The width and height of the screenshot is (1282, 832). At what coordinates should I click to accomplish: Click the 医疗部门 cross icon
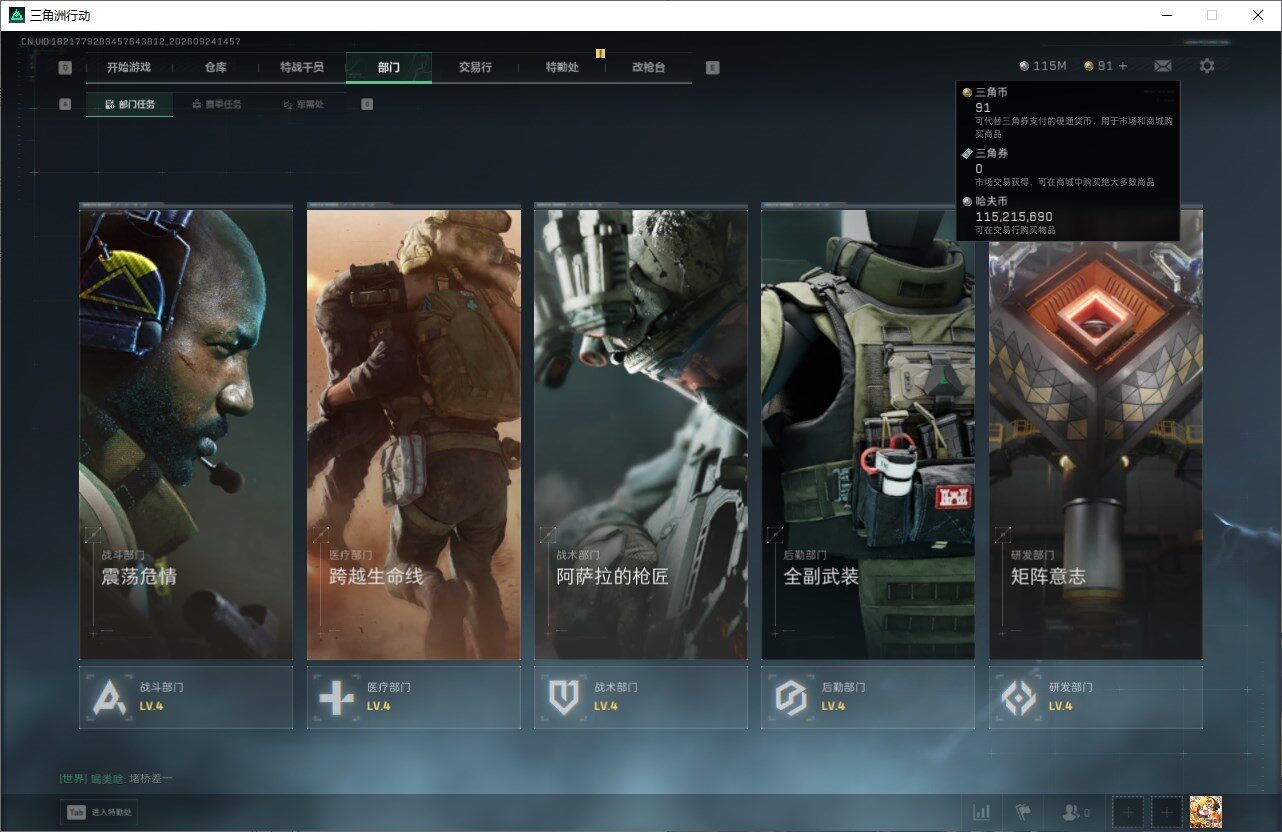(336, 697)
